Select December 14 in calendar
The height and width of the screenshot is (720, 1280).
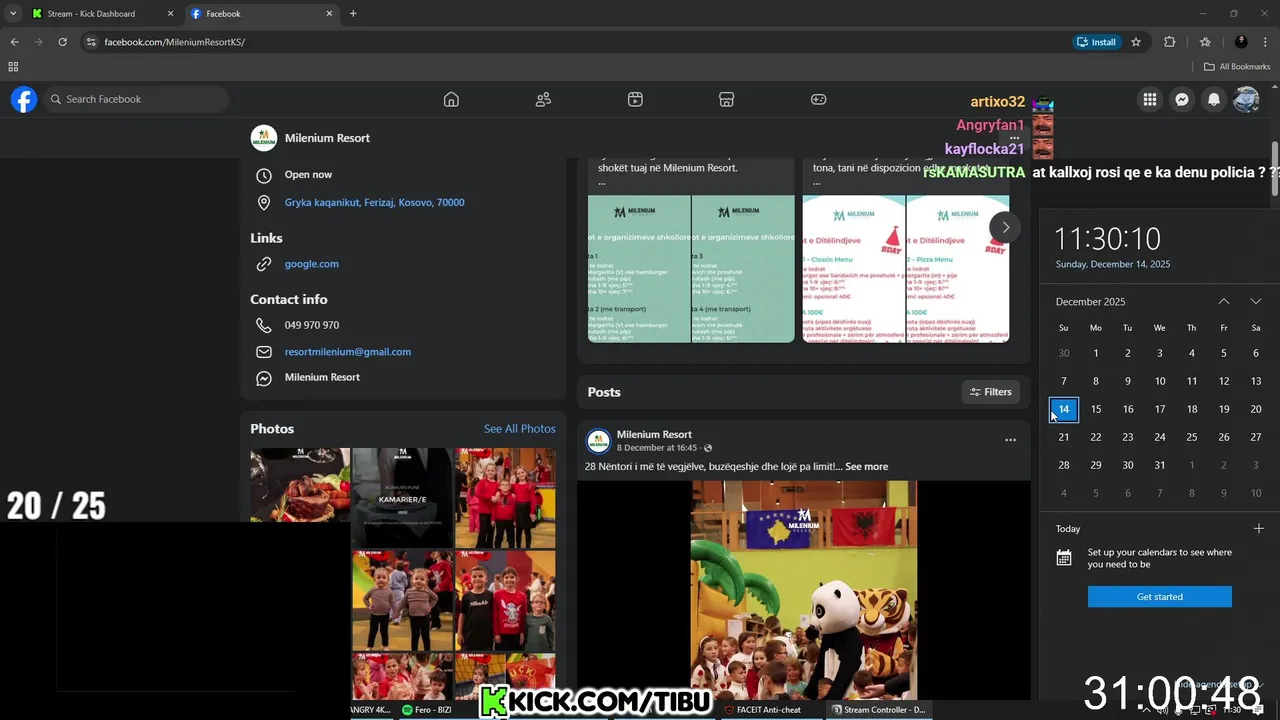click(1064, 409)
